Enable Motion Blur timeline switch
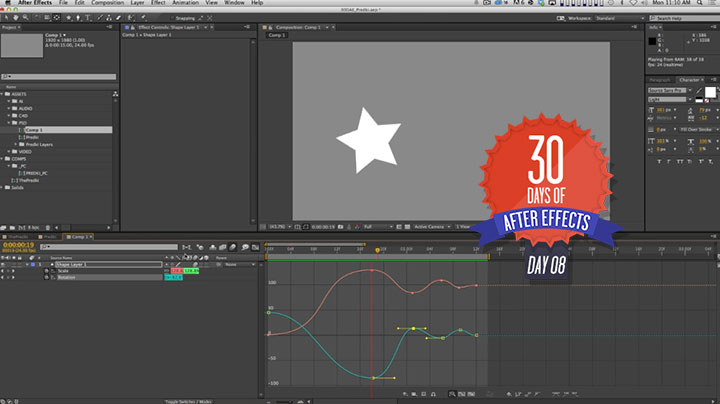Viewport: 720px width, 404px height. [x=233, y=247]
